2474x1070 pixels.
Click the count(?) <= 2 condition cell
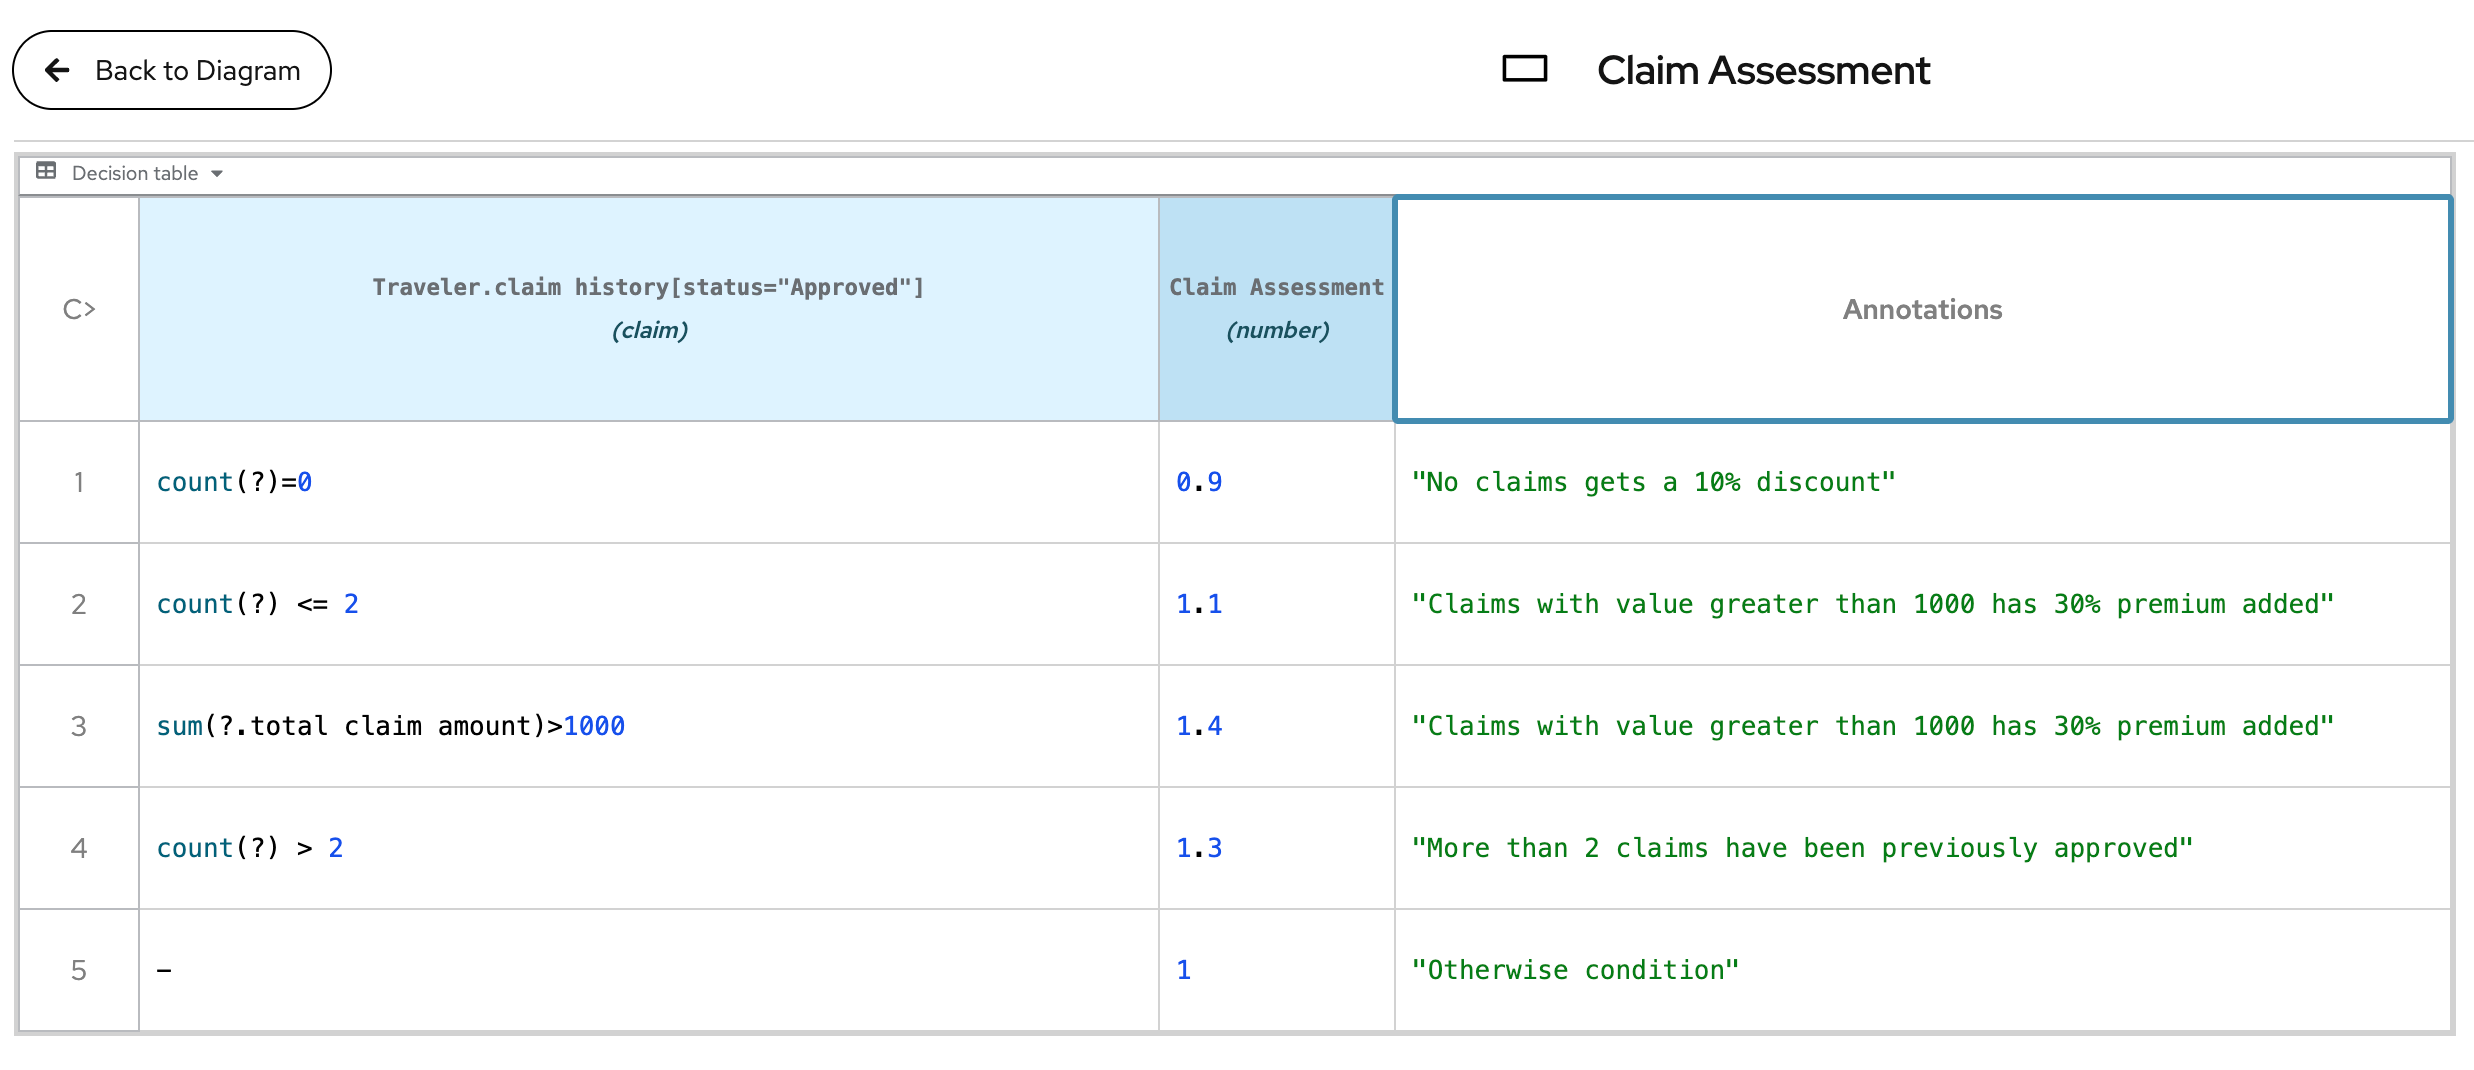click(x=649, y=604)
